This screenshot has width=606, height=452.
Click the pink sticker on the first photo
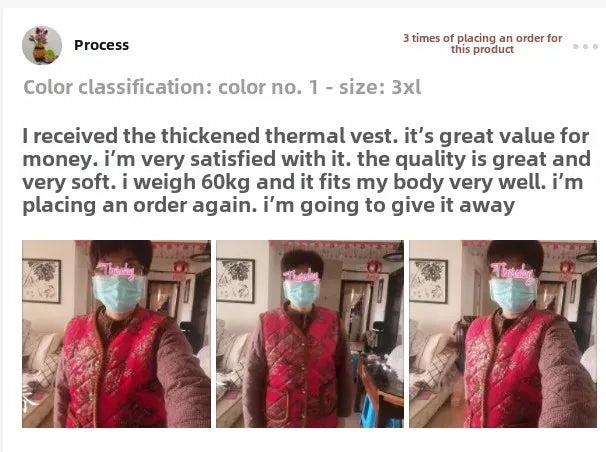(x=116, y=270)
